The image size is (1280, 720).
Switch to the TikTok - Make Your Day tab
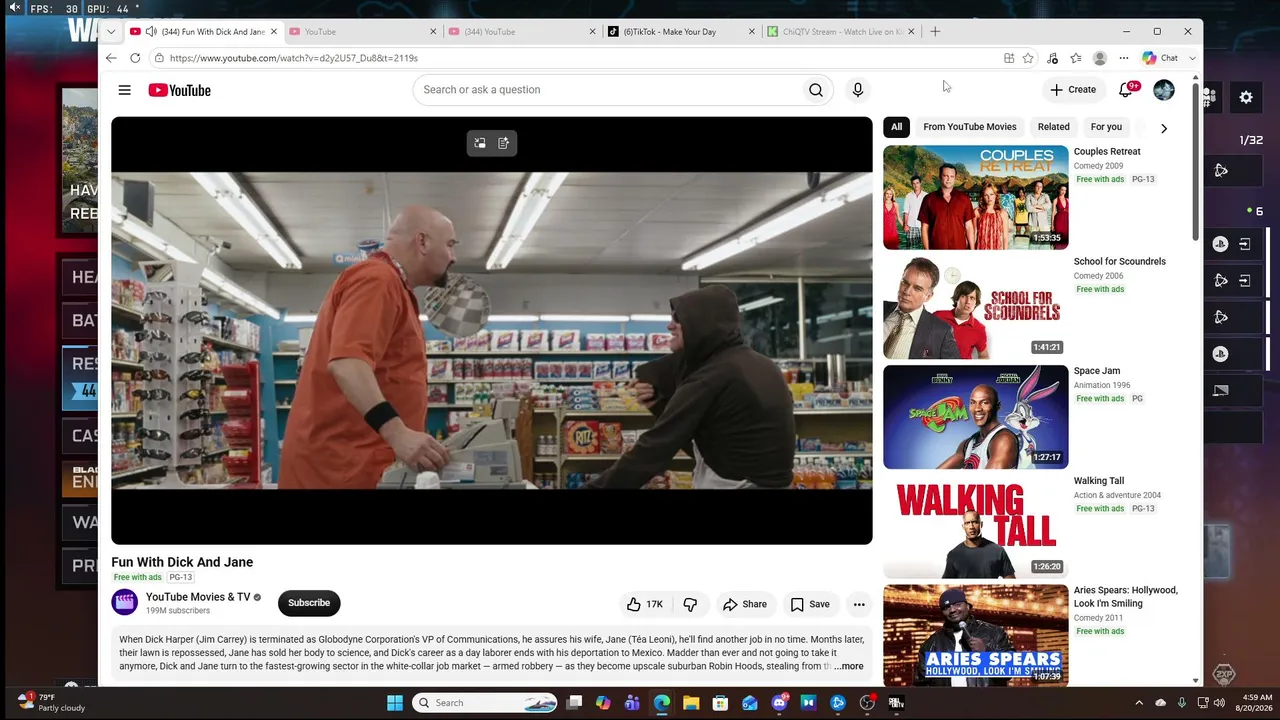[x=682, y=32]
